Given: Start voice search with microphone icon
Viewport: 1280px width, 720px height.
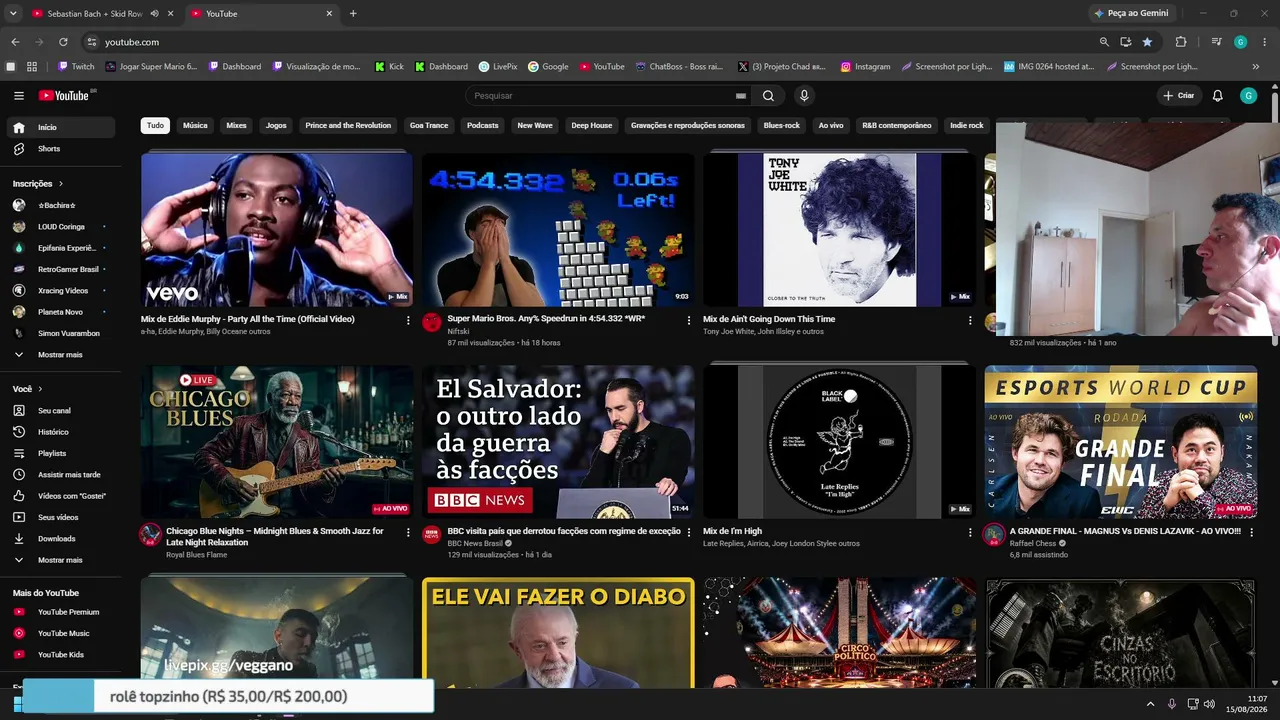Looking at the screenshot, I should click(x=804, y=96).
